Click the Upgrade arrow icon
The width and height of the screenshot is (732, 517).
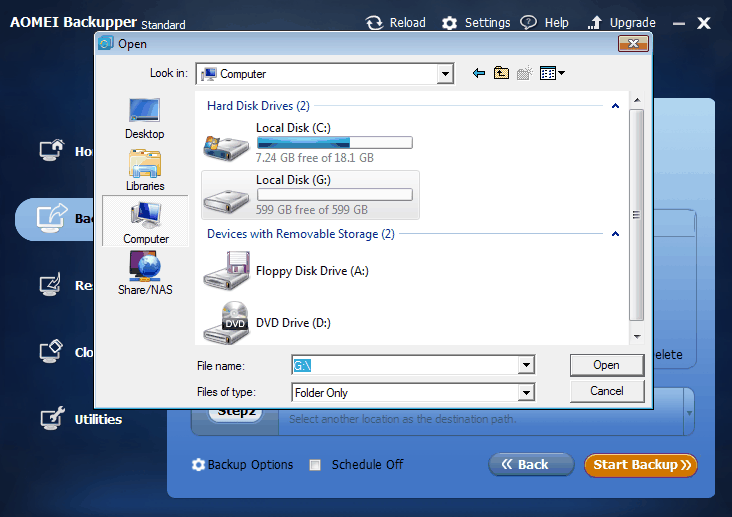pyautogui.click(x=594, y=22)
